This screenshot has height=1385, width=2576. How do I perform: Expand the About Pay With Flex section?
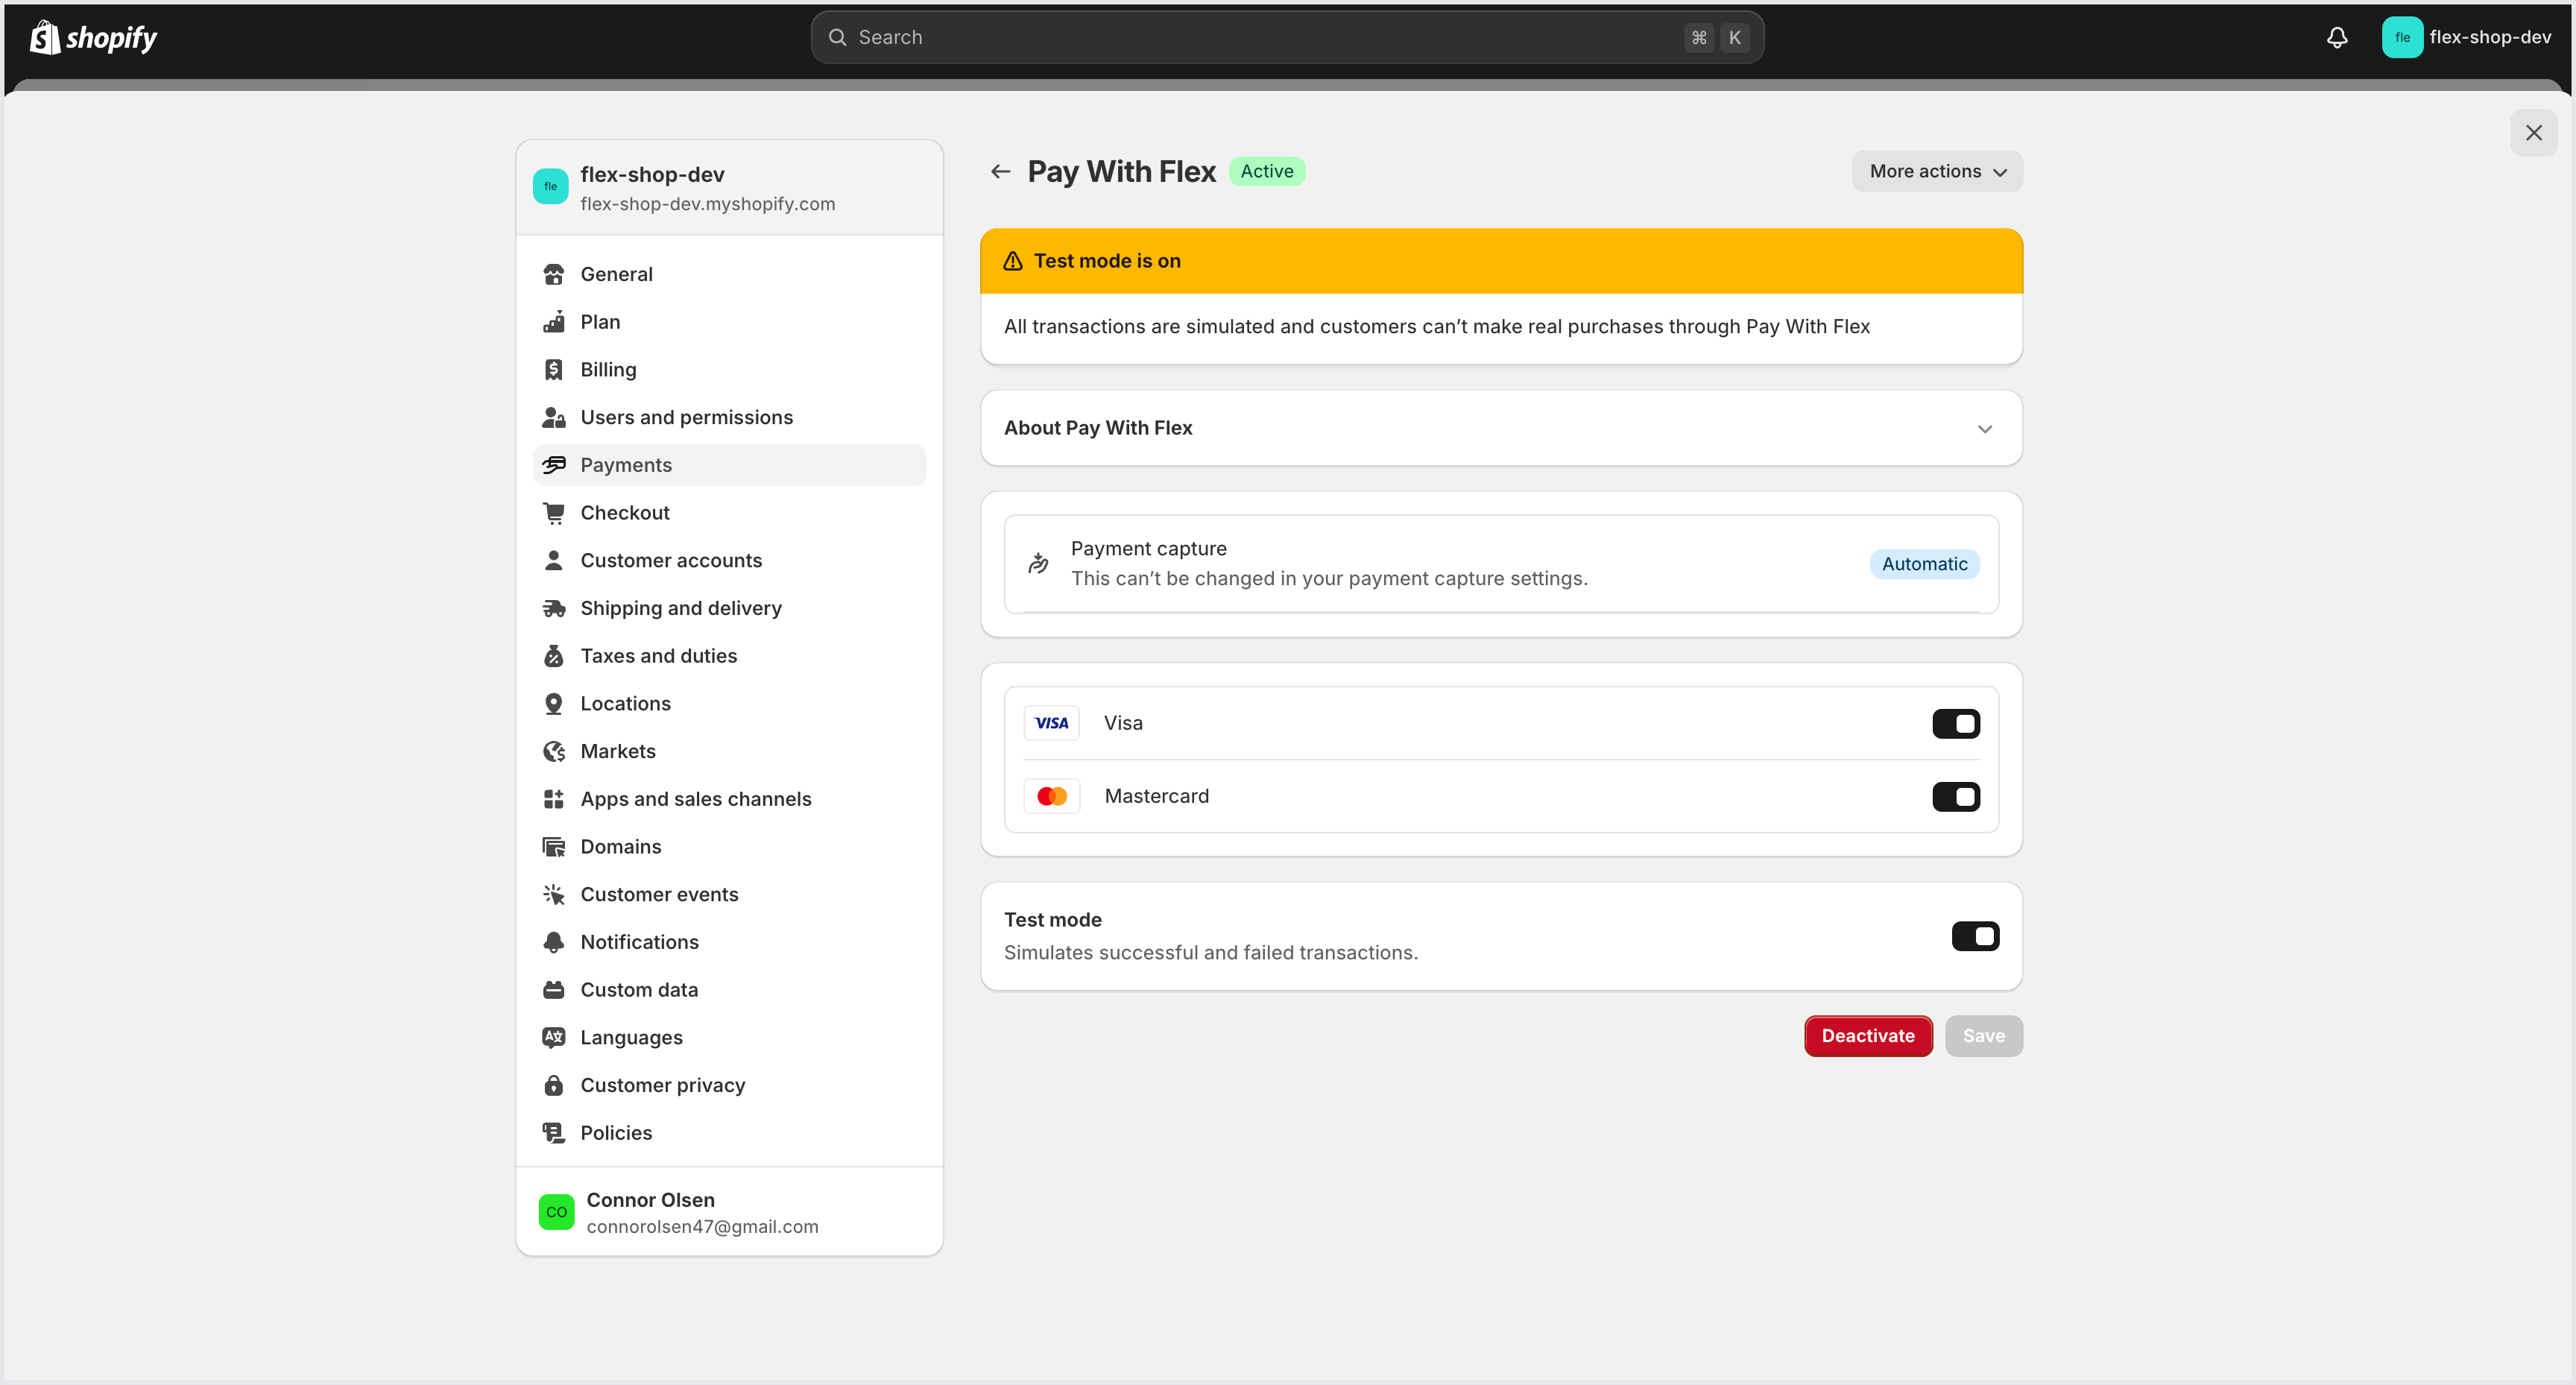click(1501, 428)
